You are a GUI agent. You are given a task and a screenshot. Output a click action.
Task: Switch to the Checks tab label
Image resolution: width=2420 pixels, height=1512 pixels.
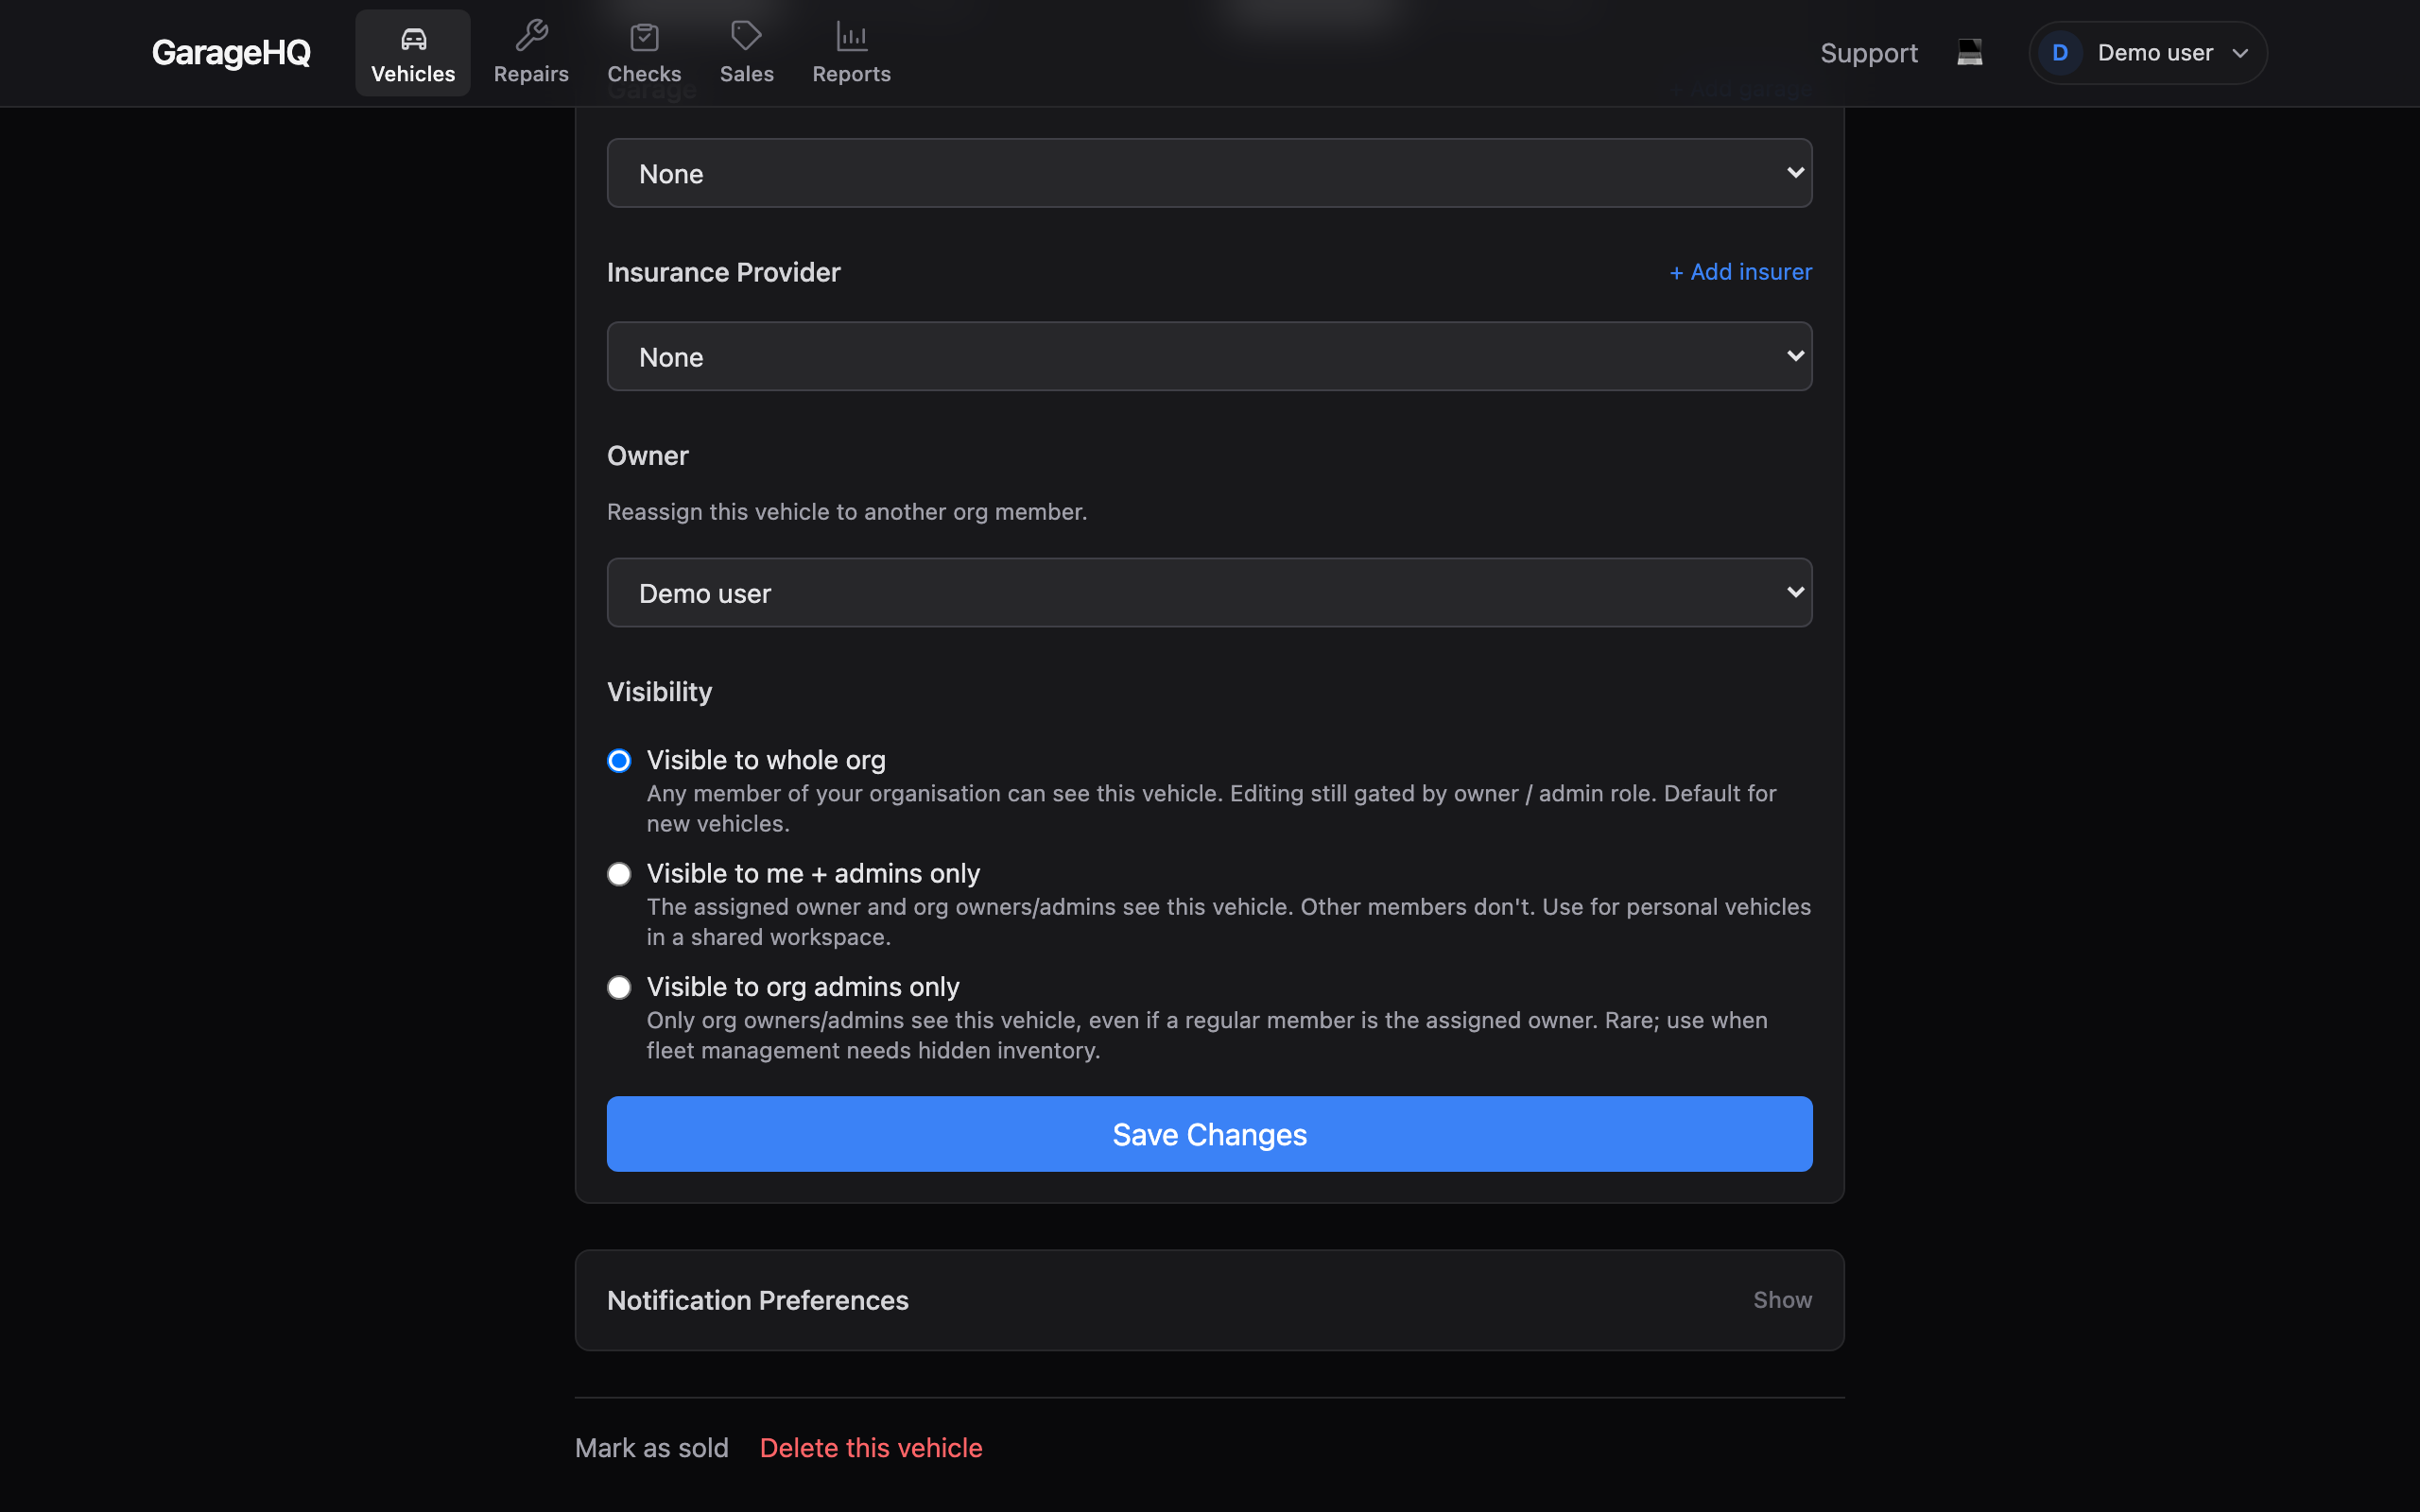coord(644,74)
